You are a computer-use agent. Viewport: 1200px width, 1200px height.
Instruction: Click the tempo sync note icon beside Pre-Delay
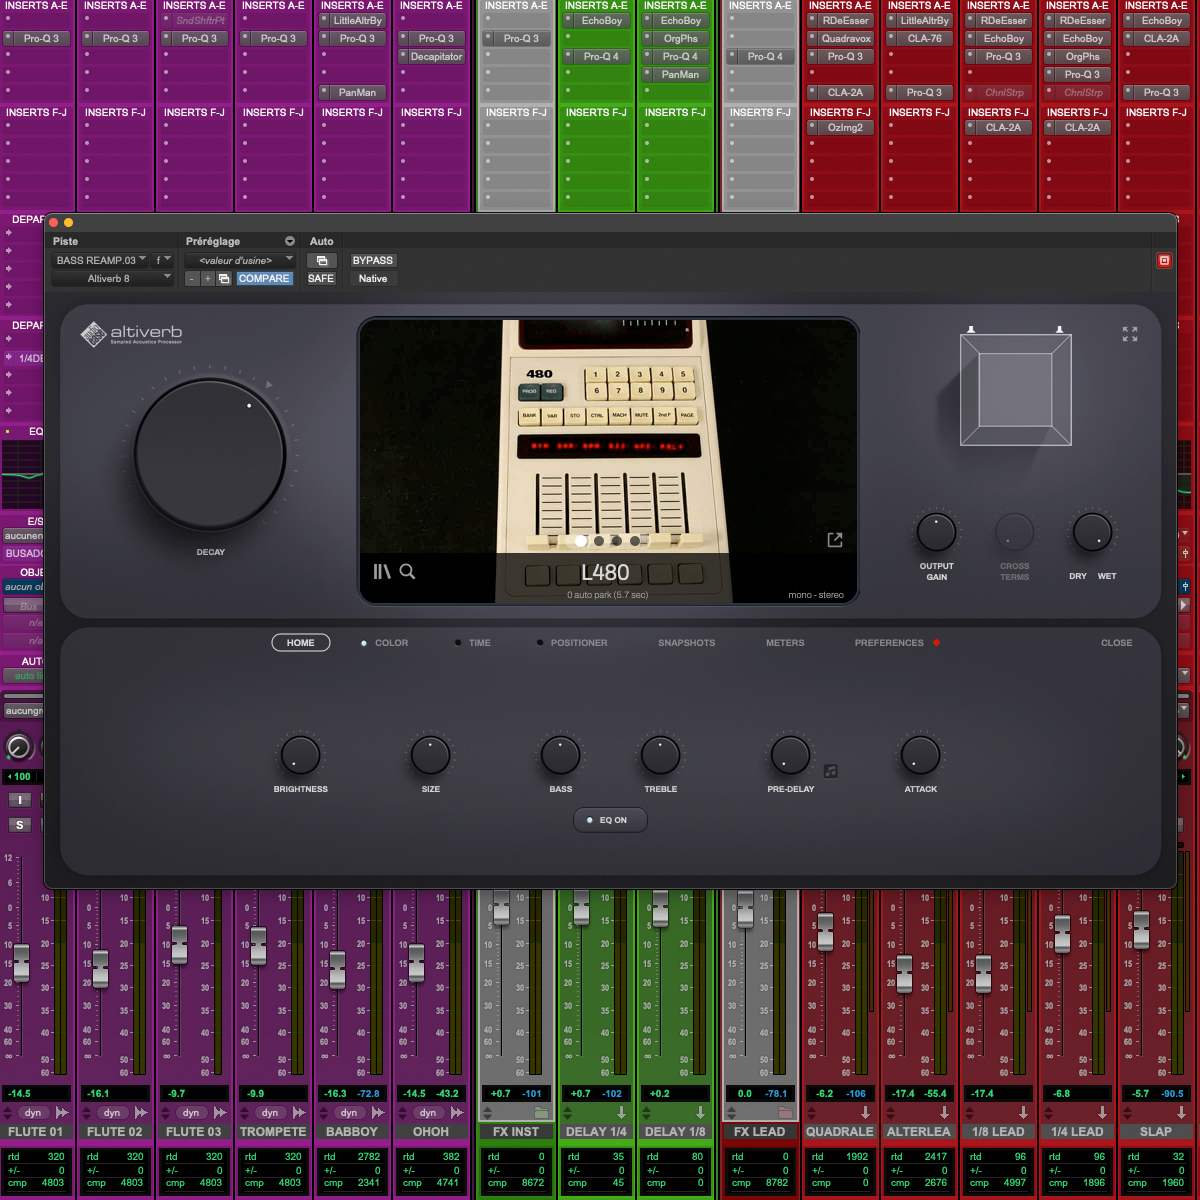coord(830,771)
